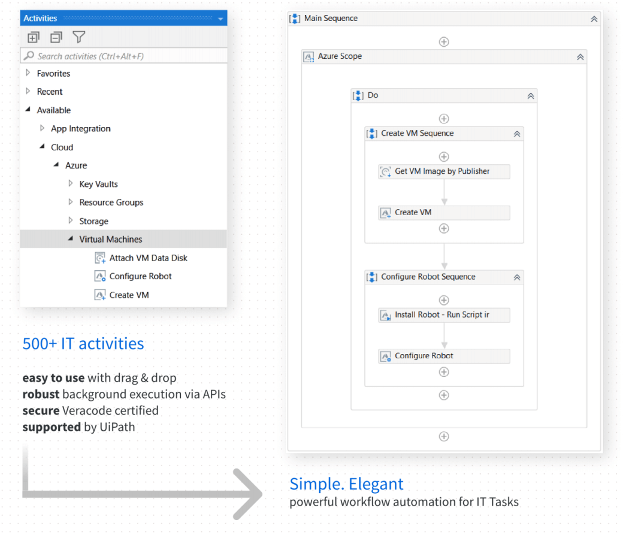Select Configure Robot activity in workflow
624x536 pixels.
pyautogui.click(x=444, y=356)
